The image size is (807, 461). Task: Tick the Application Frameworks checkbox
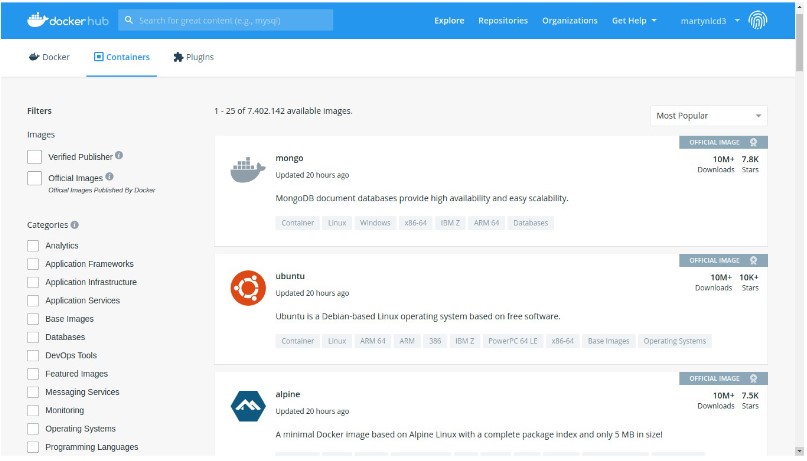[33, 264]
